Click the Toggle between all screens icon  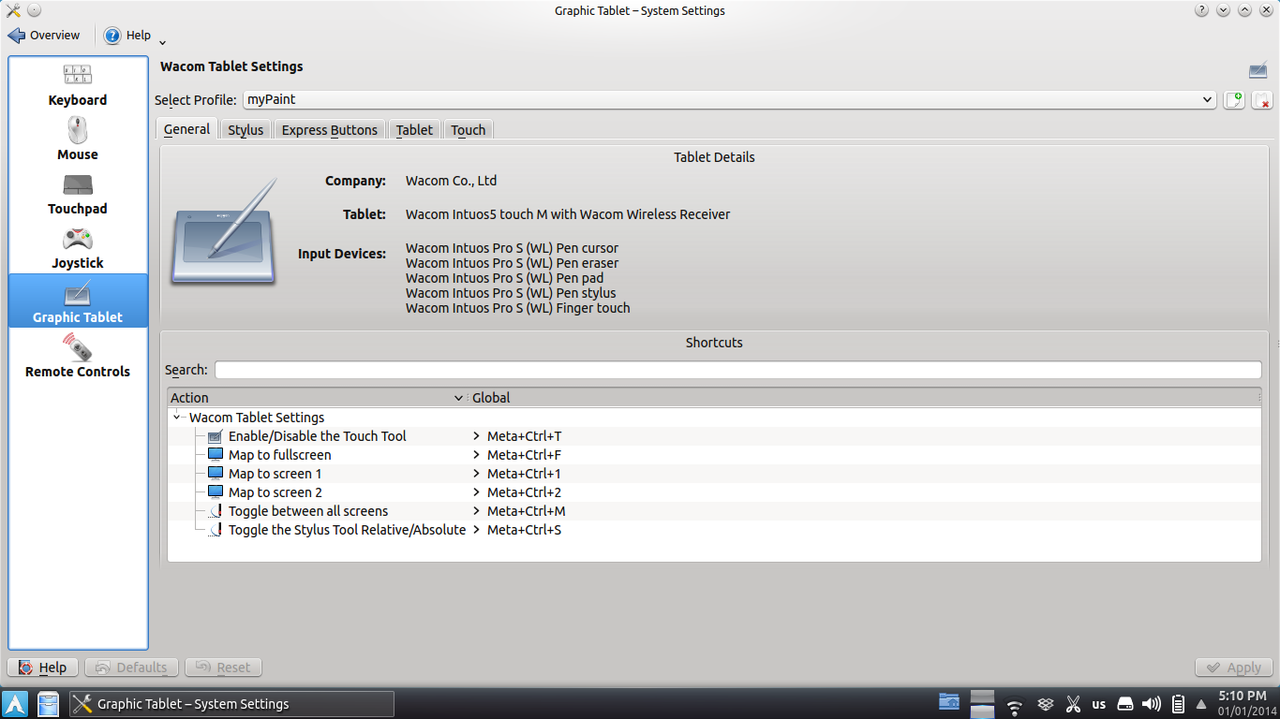click(x=215, y=511)
